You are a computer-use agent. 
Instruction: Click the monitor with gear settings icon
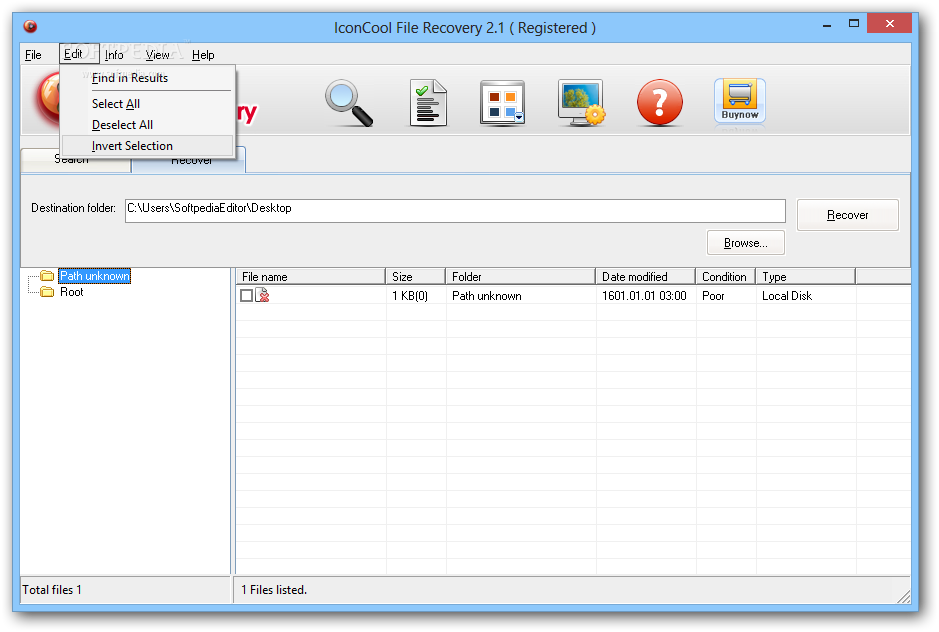point(581,102)
